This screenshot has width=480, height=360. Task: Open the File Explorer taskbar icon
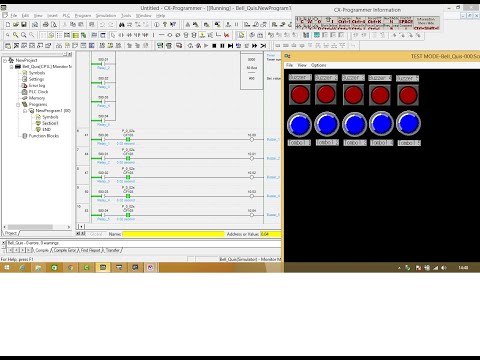38,267
